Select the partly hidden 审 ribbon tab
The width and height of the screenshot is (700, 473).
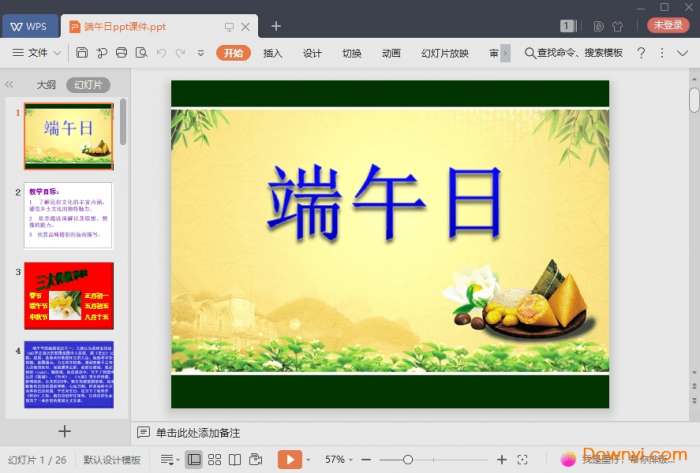494,53
